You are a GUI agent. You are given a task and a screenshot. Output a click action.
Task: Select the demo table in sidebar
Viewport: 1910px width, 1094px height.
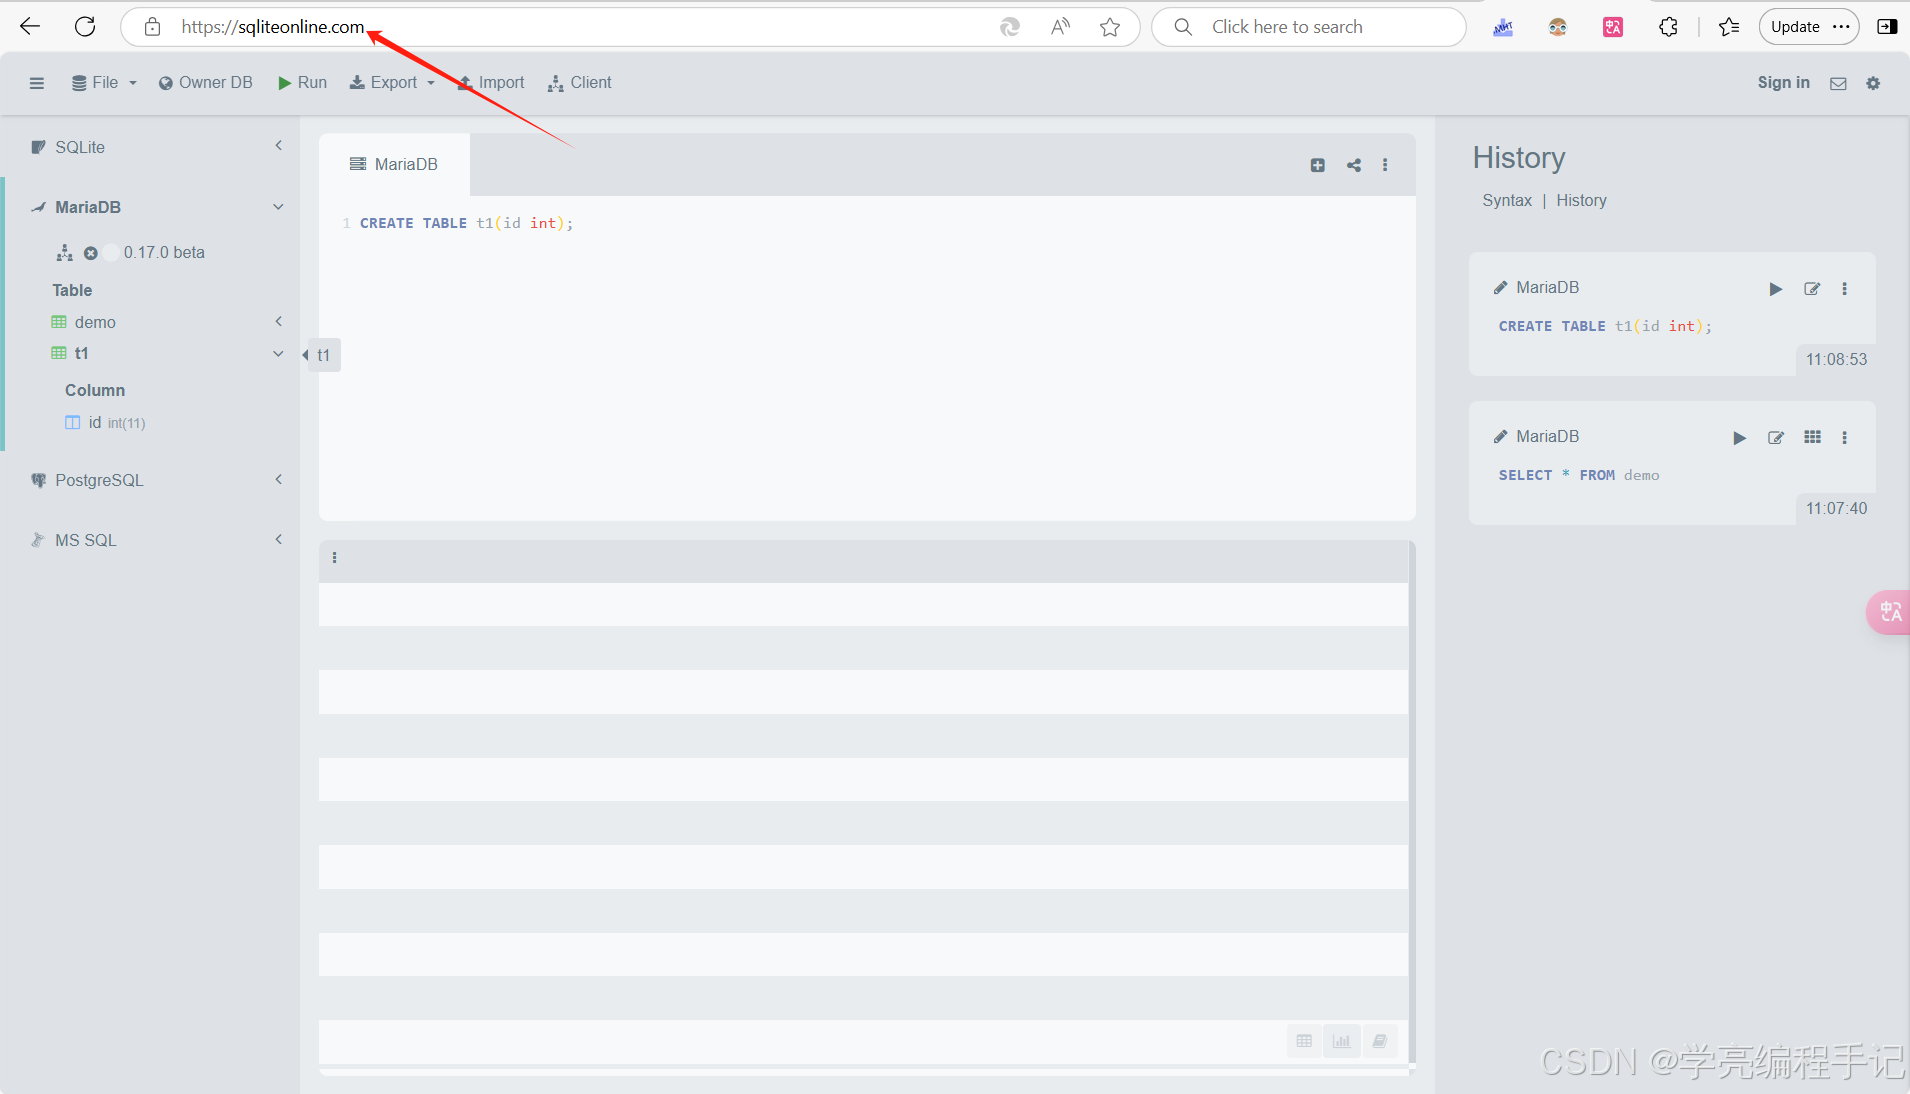[95, 322]
